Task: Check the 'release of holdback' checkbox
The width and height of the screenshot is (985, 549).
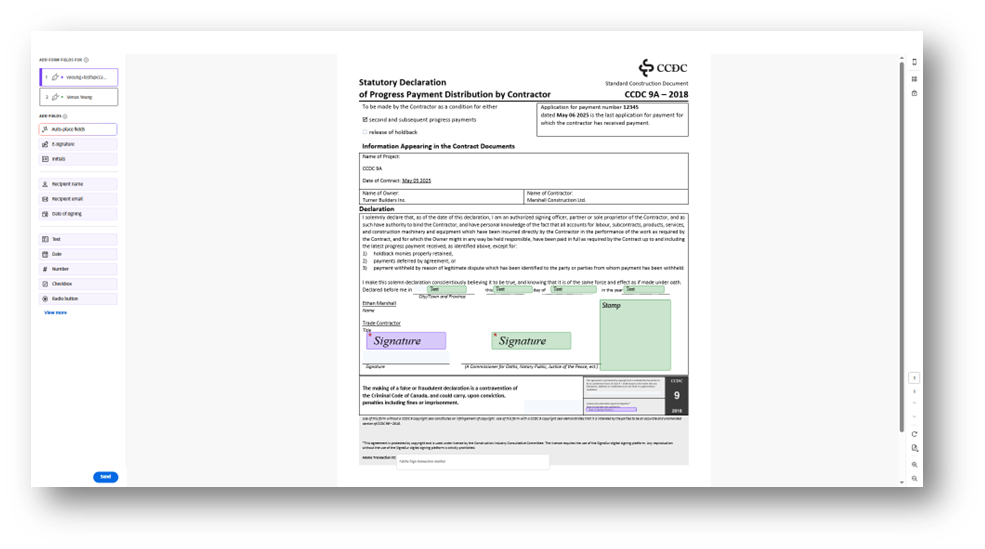Action: pyautogui.click(x=365, y=132)
